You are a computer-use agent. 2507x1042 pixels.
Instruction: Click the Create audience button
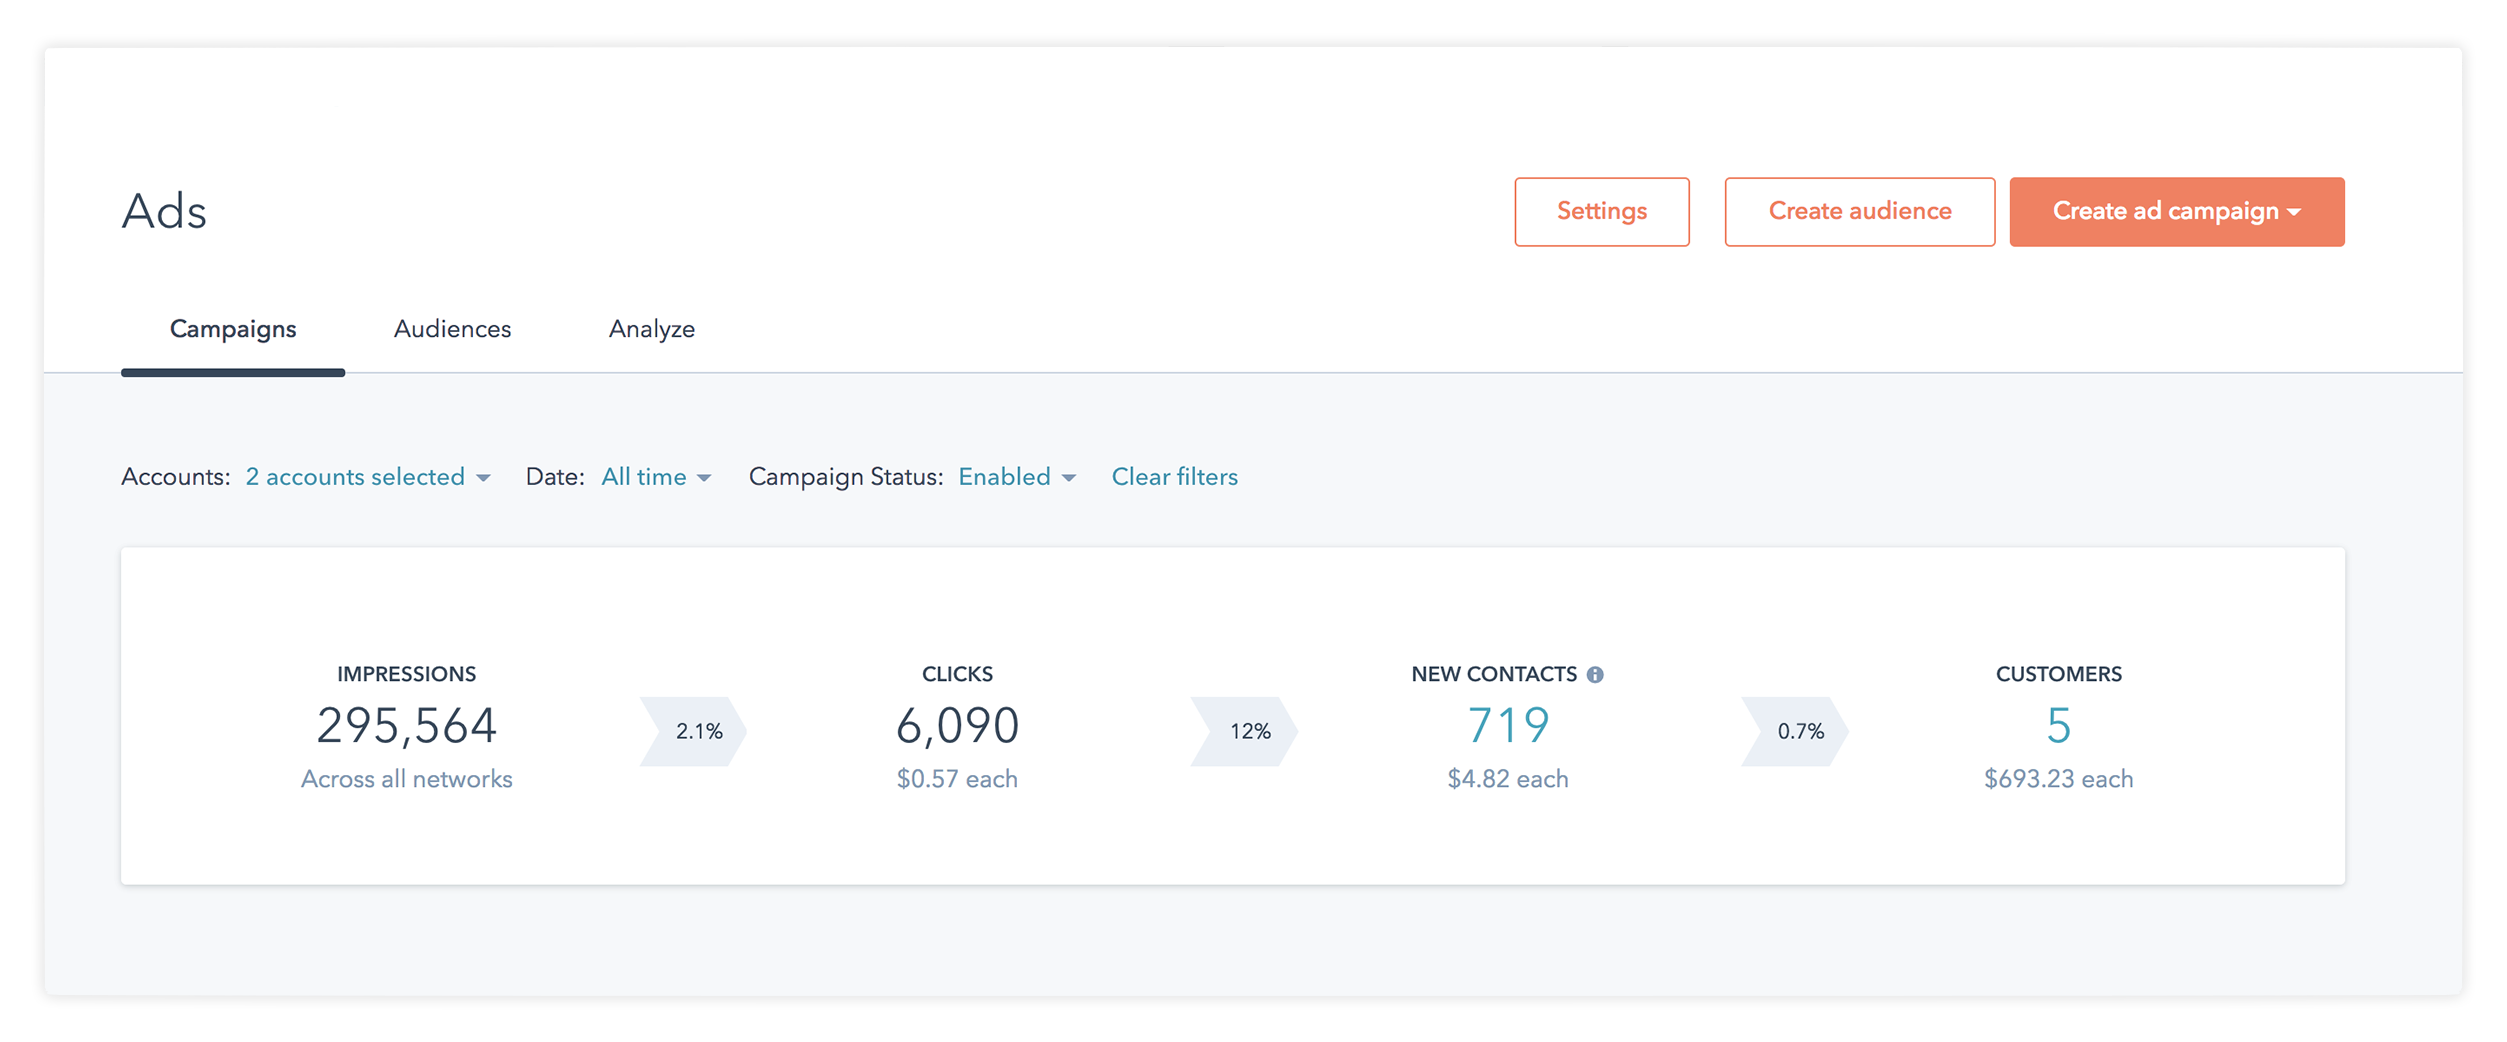click(x=1860, y=212)
